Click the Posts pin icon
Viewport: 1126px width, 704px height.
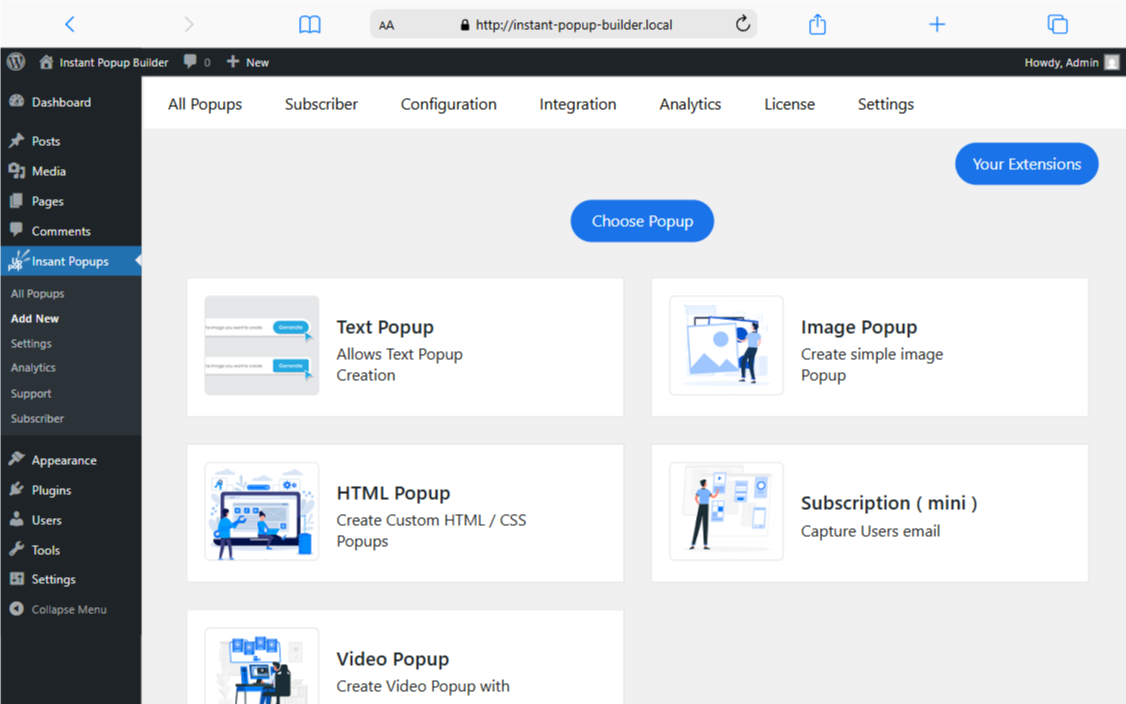(x=17, y=141)
